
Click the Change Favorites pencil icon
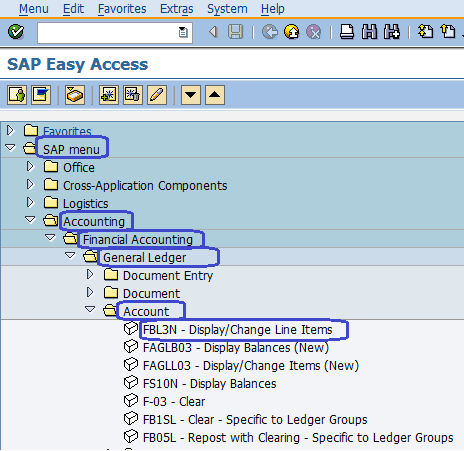click(x=157, y=95)
